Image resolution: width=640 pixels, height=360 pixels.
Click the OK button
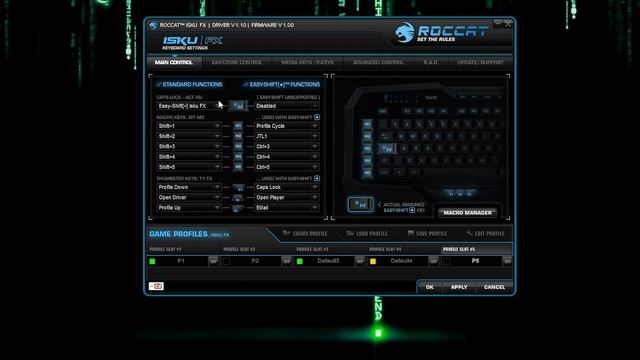tap(430, 287)
